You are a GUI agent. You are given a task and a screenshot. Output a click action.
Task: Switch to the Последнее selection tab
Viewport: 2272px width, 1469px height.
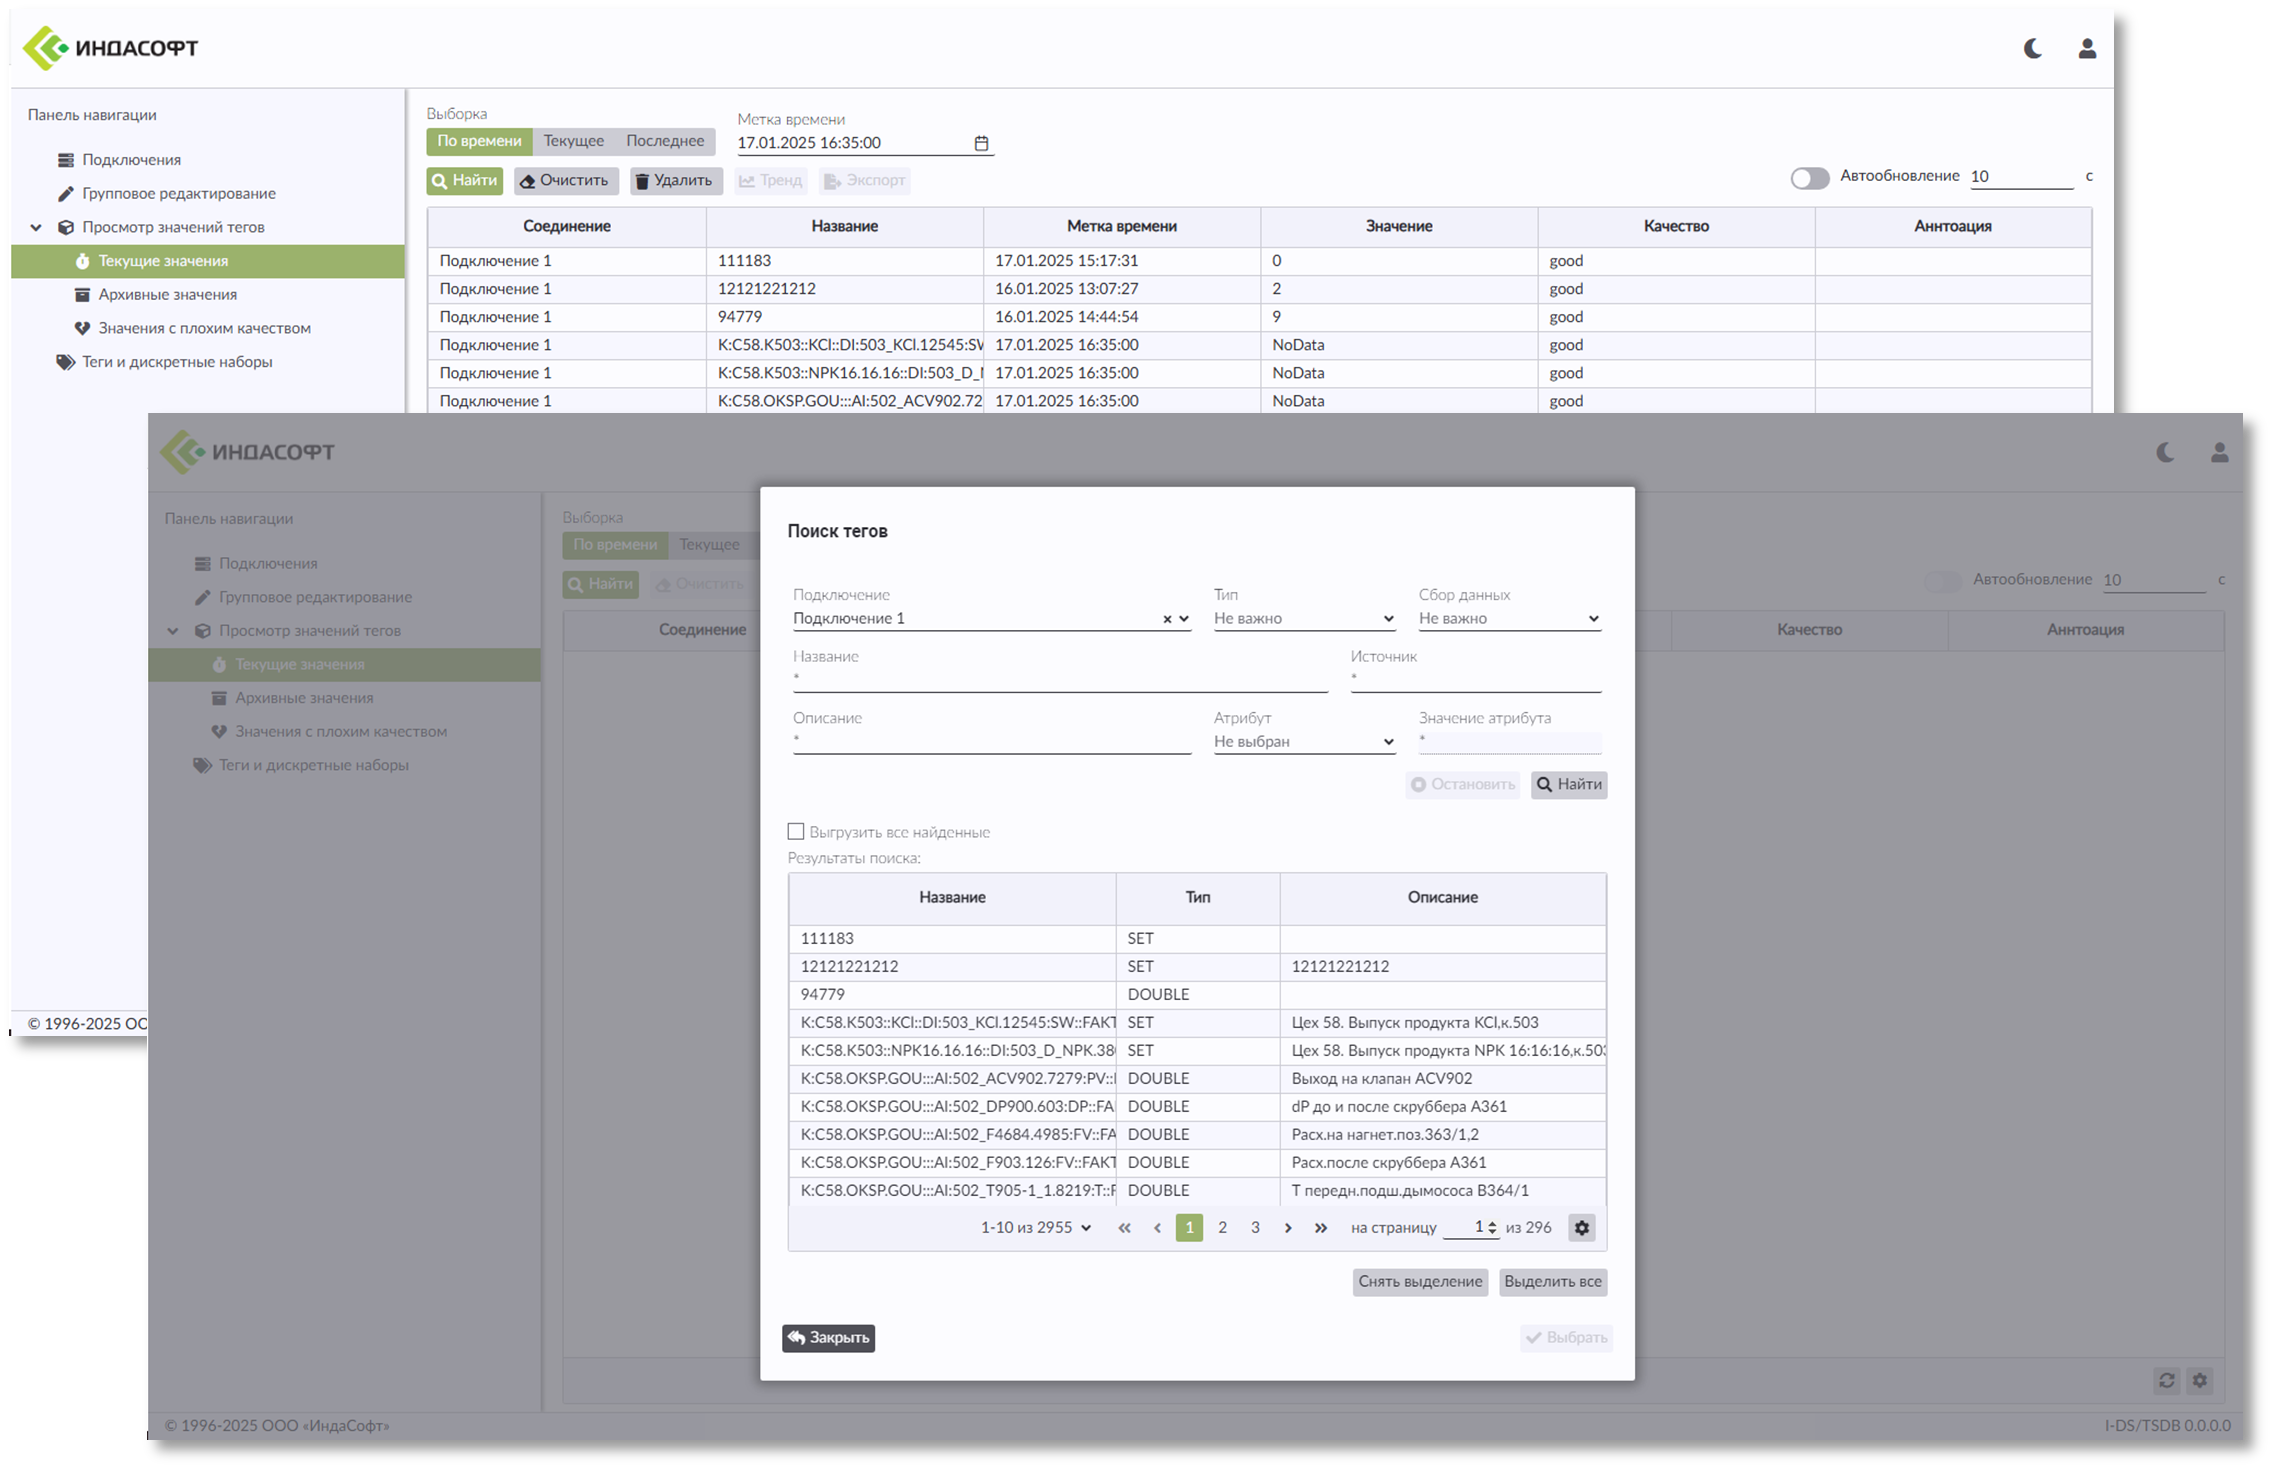tap(665, 141)
